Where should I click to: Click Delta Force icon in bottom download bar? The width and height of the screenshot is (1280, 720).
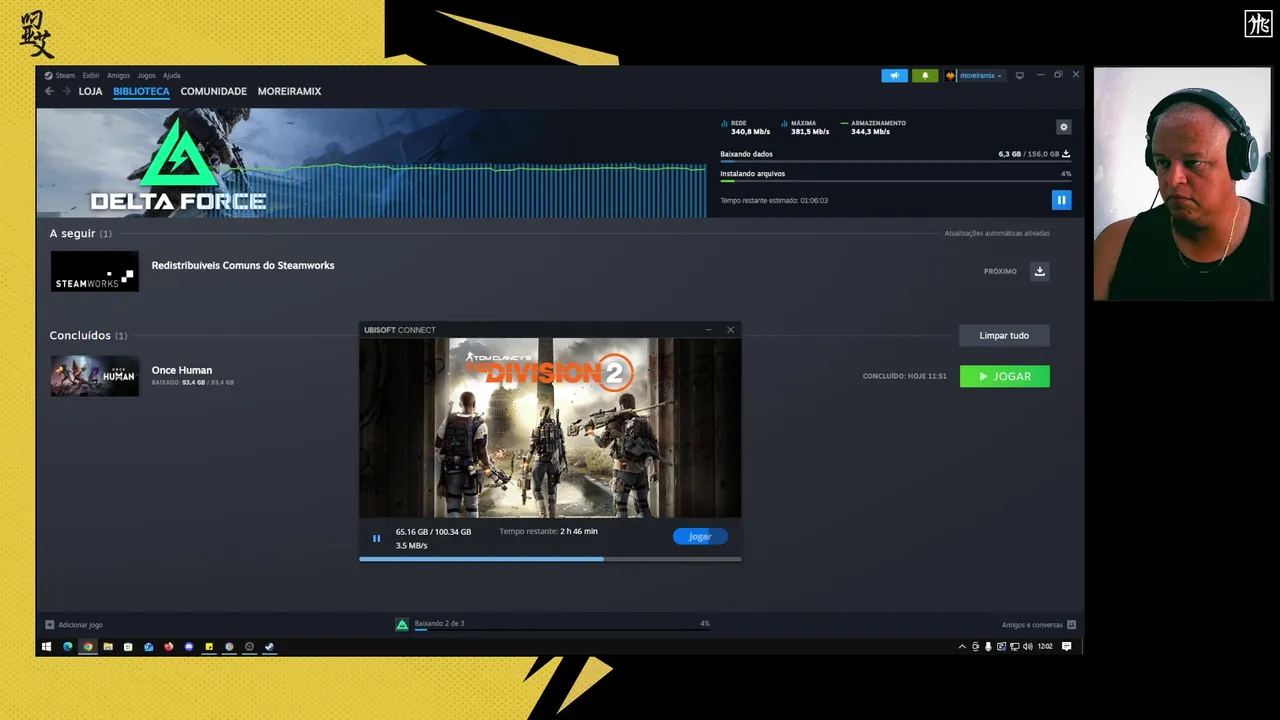coord(402,624)
